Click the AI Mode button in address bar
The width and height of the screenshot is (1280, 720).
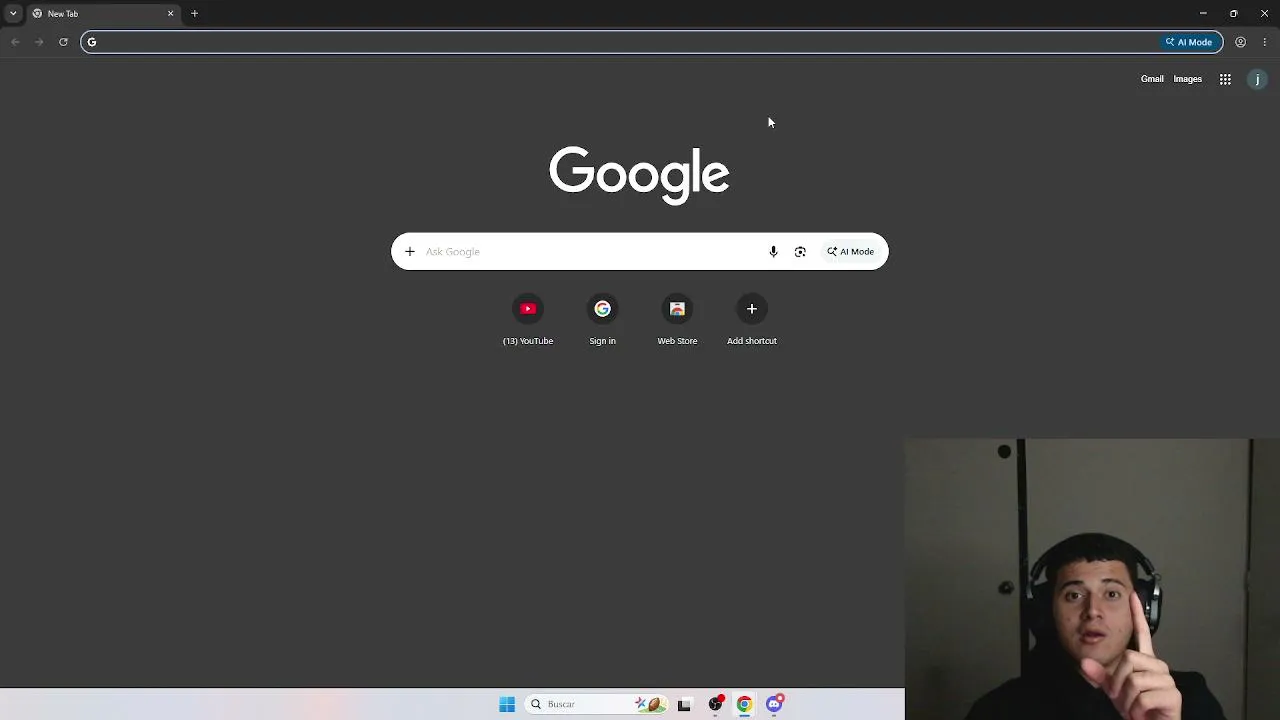pyautogui.click(x=1189, y=42)
